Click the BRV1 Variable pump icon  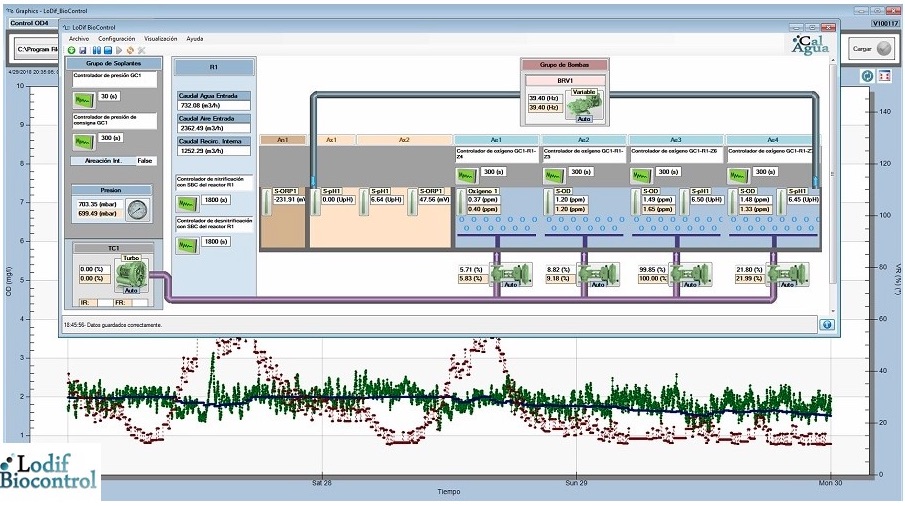[x=584, y=105]
